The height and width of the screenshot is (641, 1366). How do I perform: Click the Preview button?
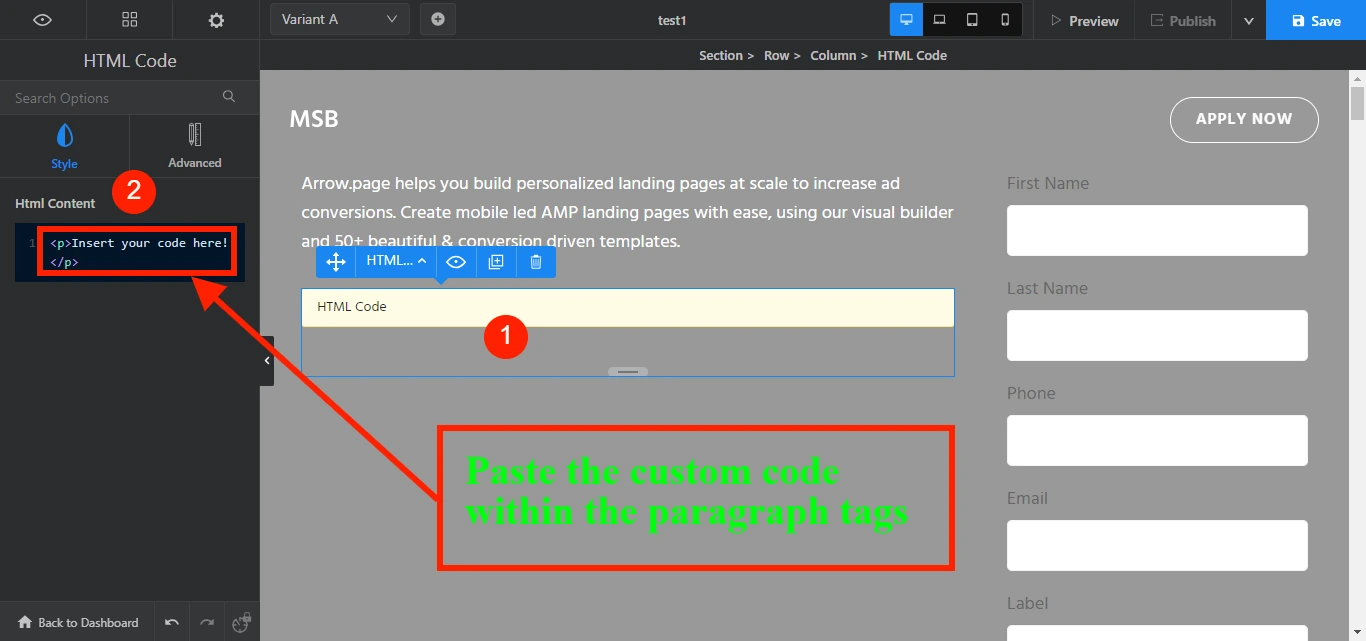pyautogui.click(x=1083, y=20)
